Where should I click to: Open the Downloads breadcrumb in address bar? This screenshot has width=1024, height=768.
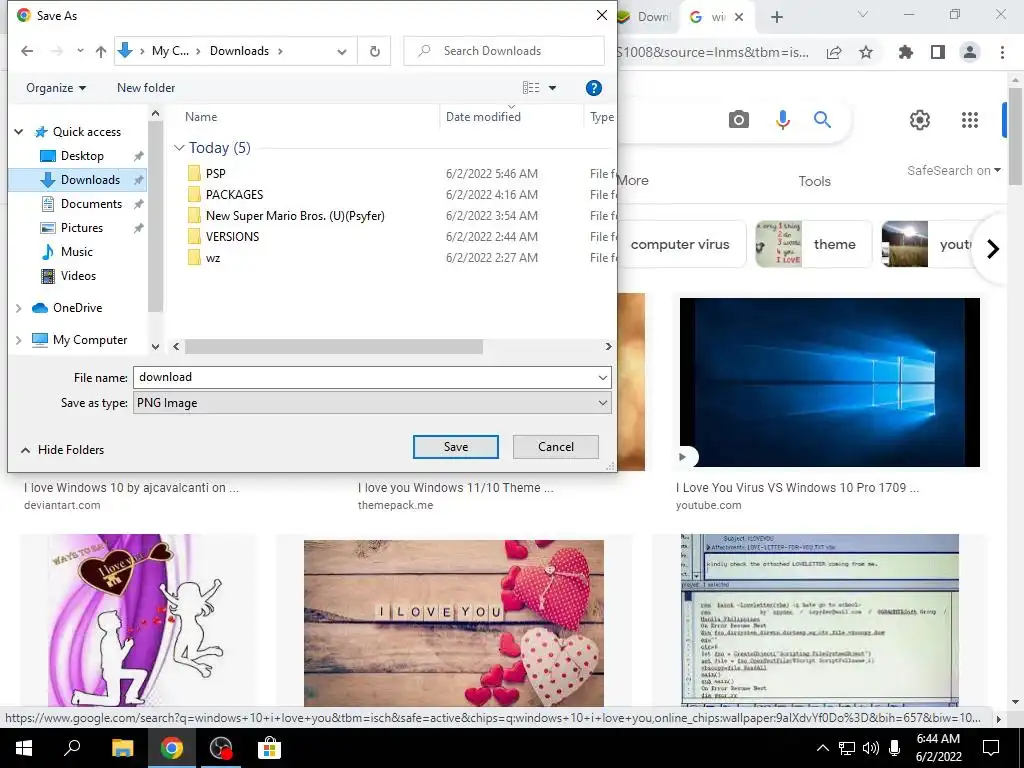pos(239,51)
